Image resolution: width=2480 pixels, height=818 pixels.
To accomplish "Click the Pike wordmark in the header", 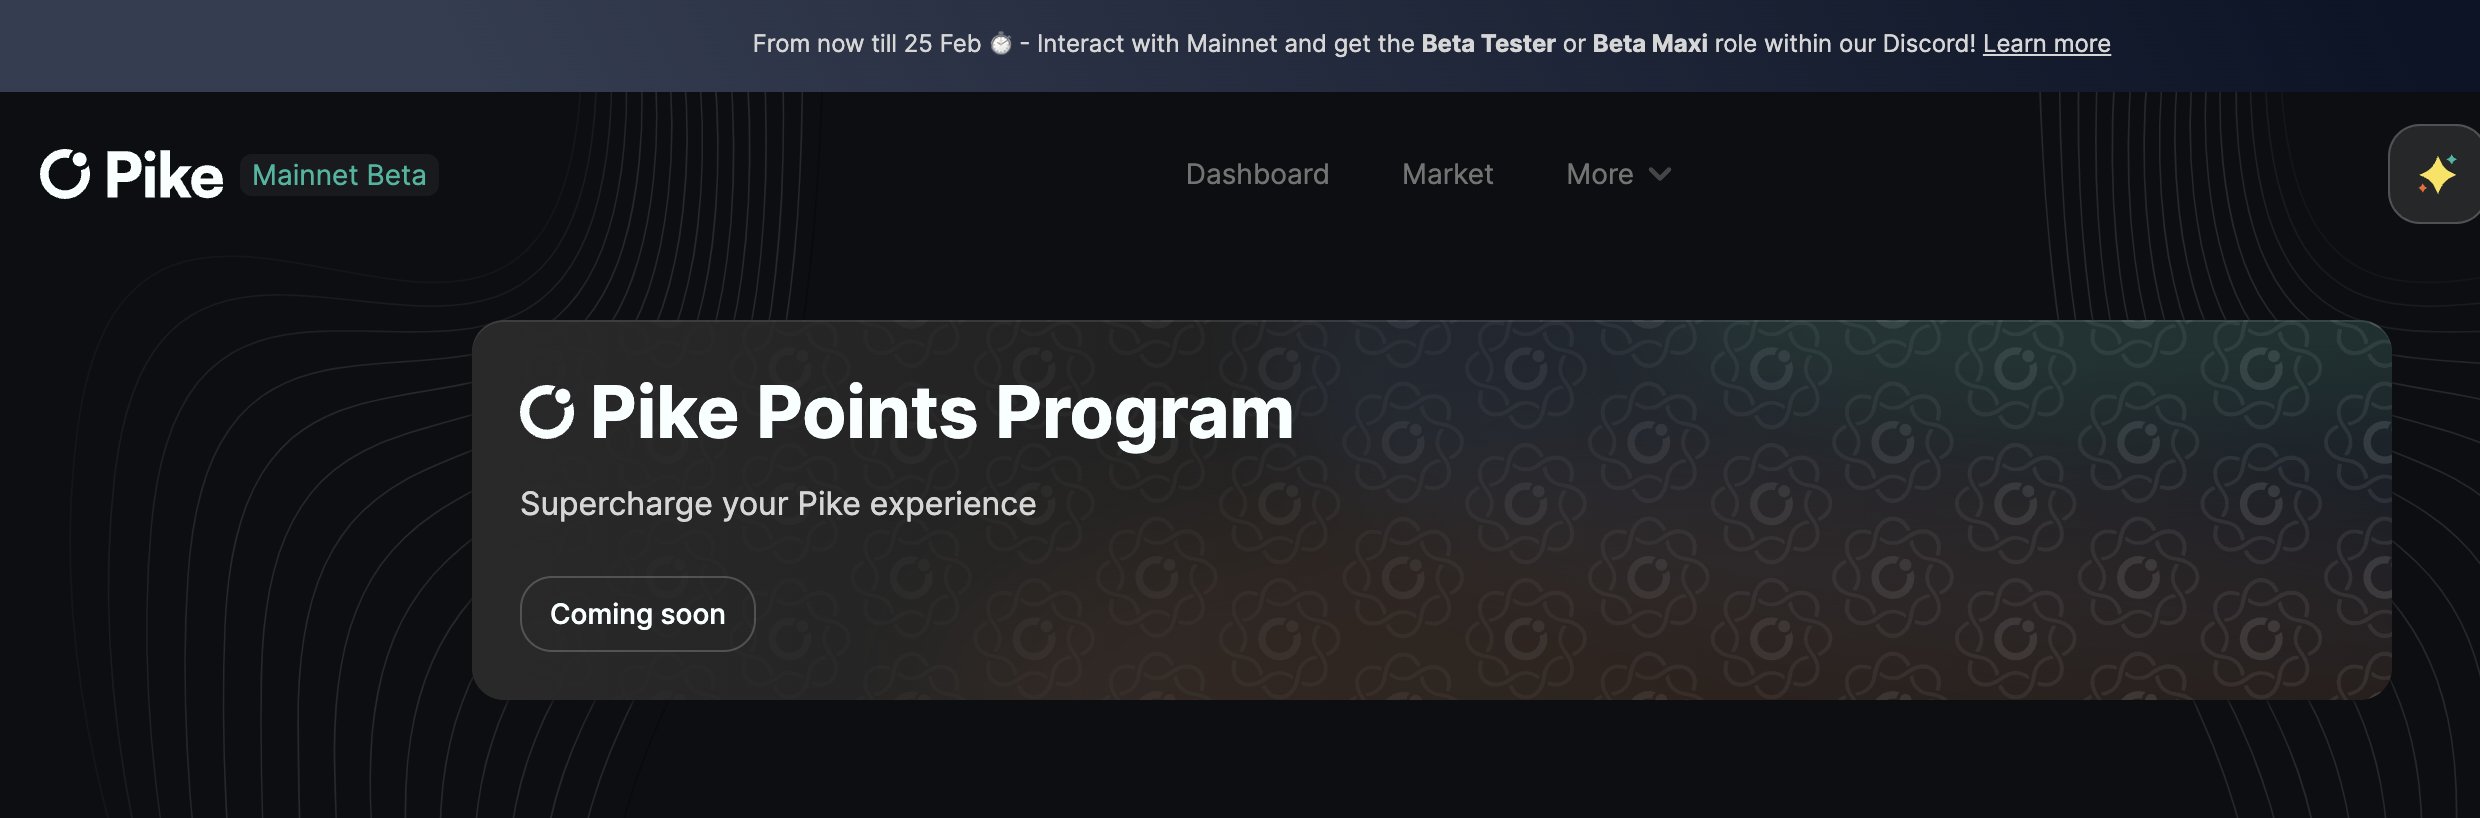I will [x=164, y=176].
